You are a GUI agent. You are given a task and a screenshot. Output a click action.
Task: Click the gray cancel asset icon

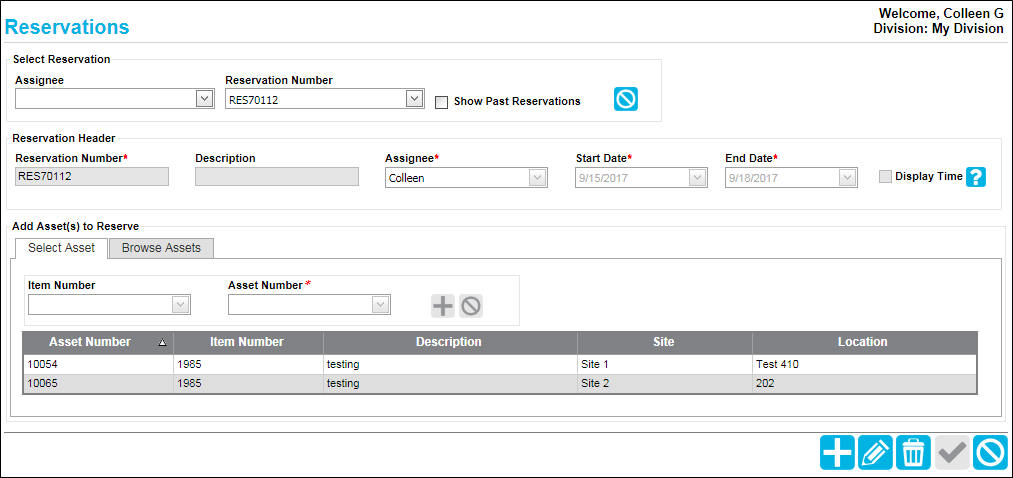(471, 306)
